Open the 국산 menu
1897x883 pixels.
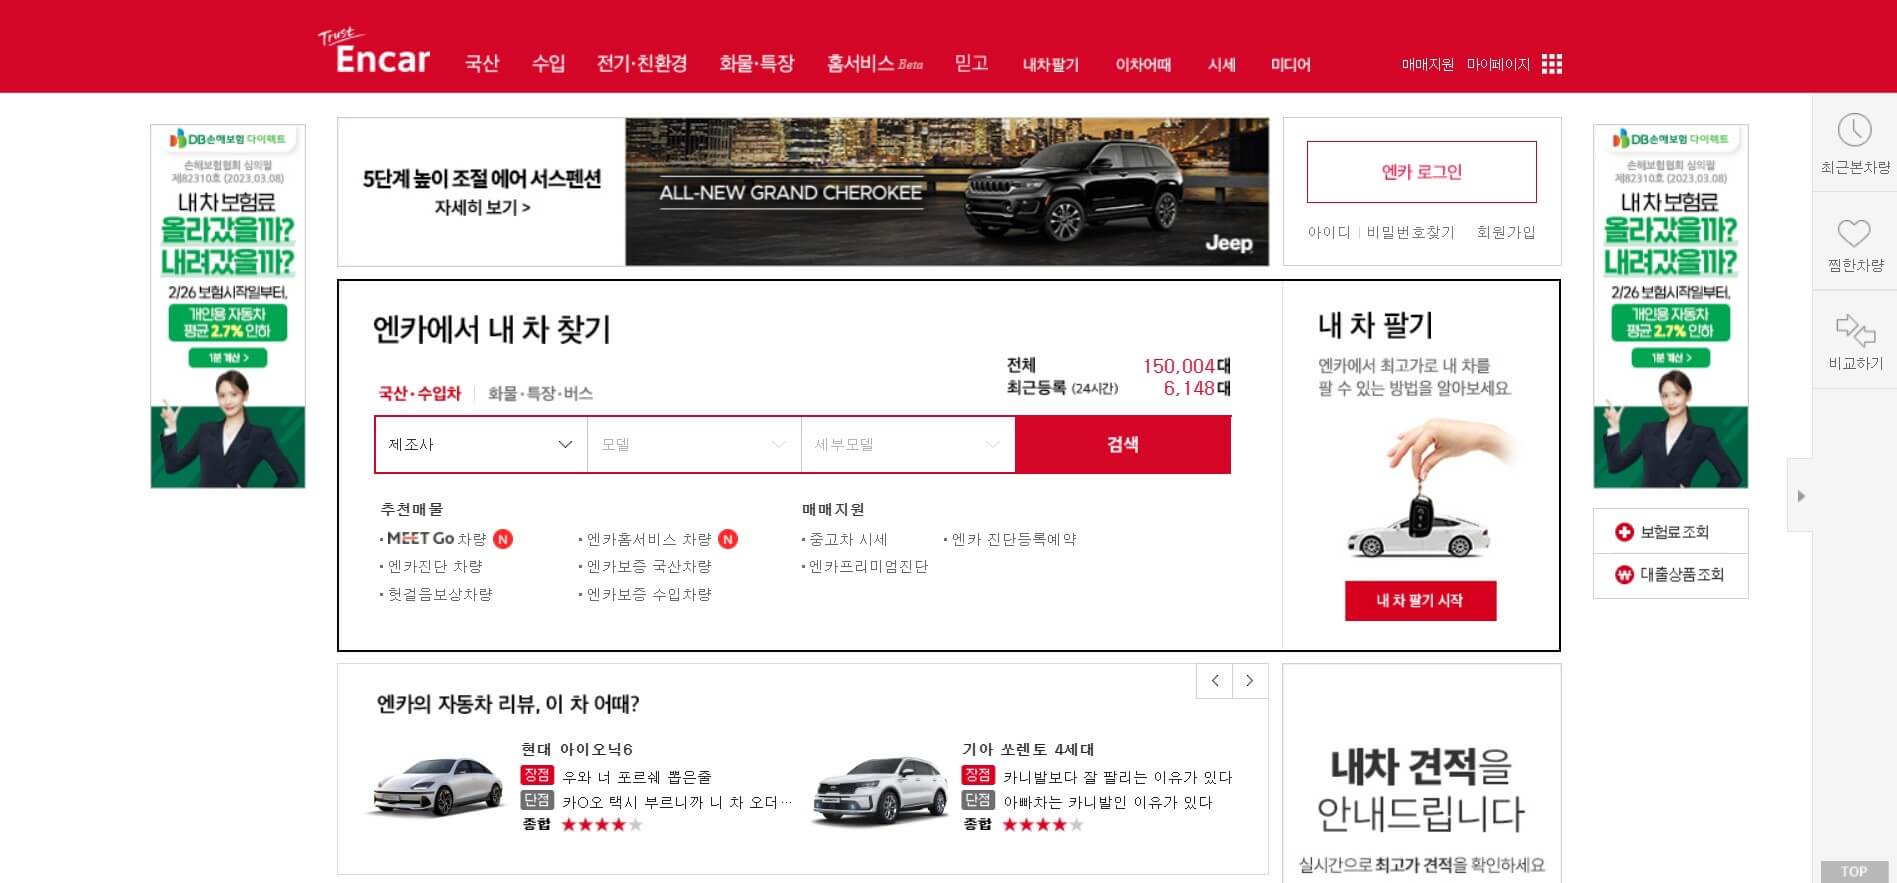click(482, 64)
